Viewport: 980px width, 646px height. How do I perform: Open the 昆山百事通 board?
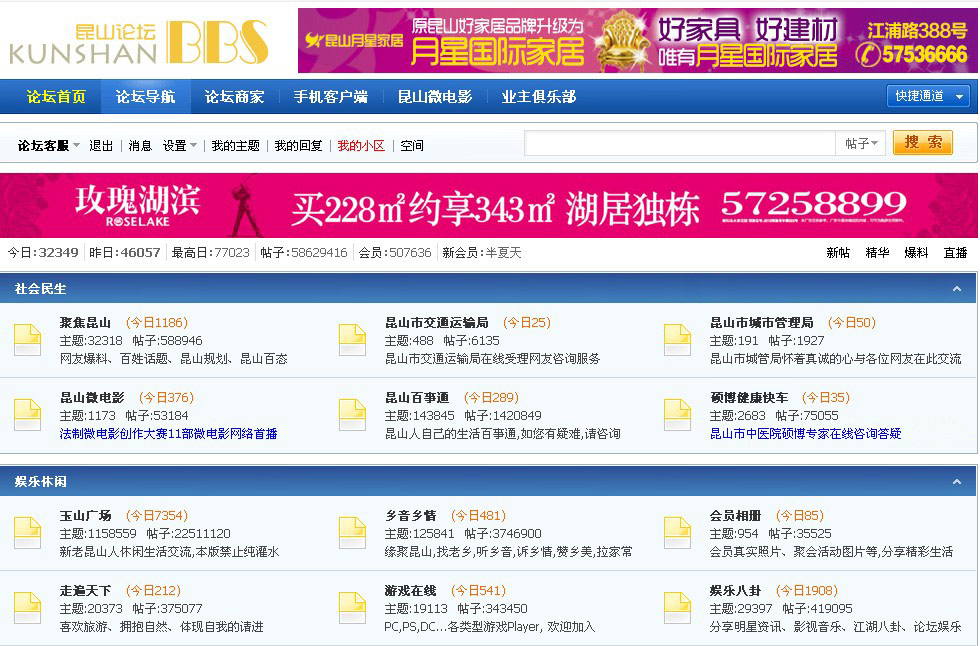[x=417, y=397]
